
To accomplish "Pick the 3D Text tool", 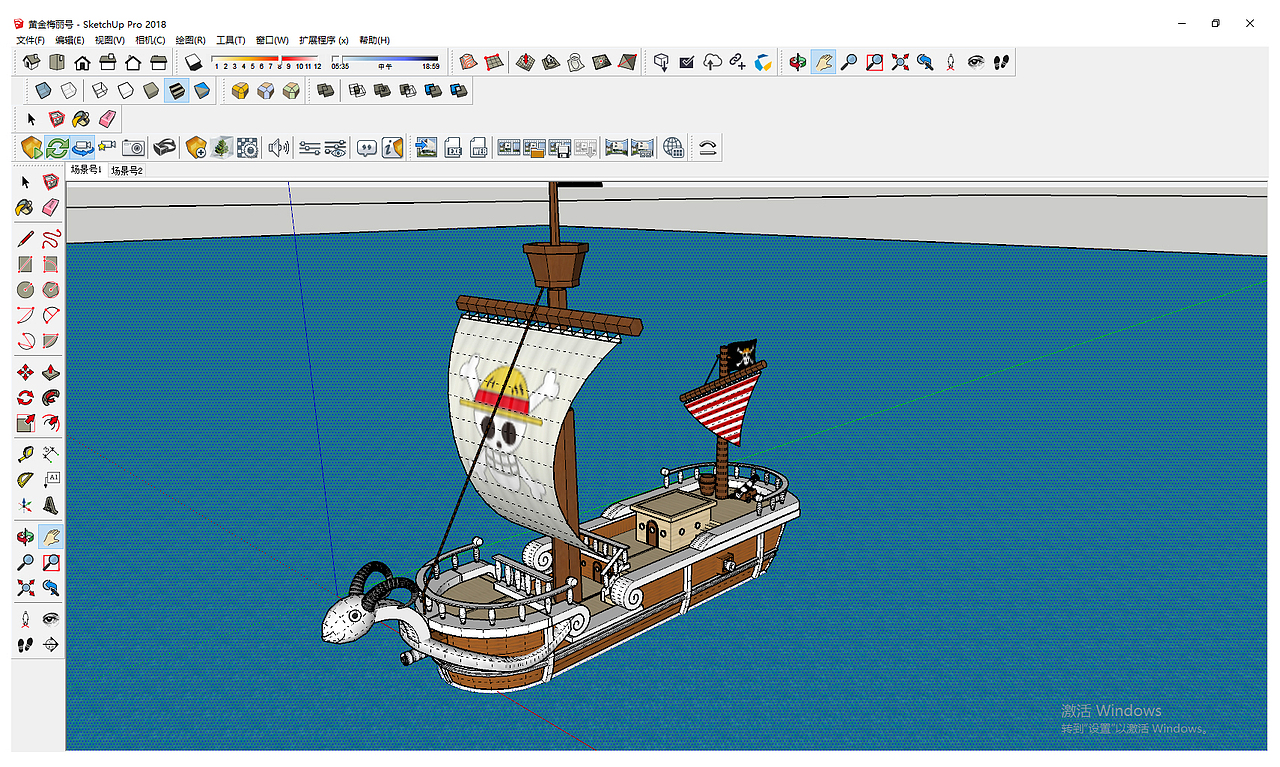I will (x=50, y=505).
